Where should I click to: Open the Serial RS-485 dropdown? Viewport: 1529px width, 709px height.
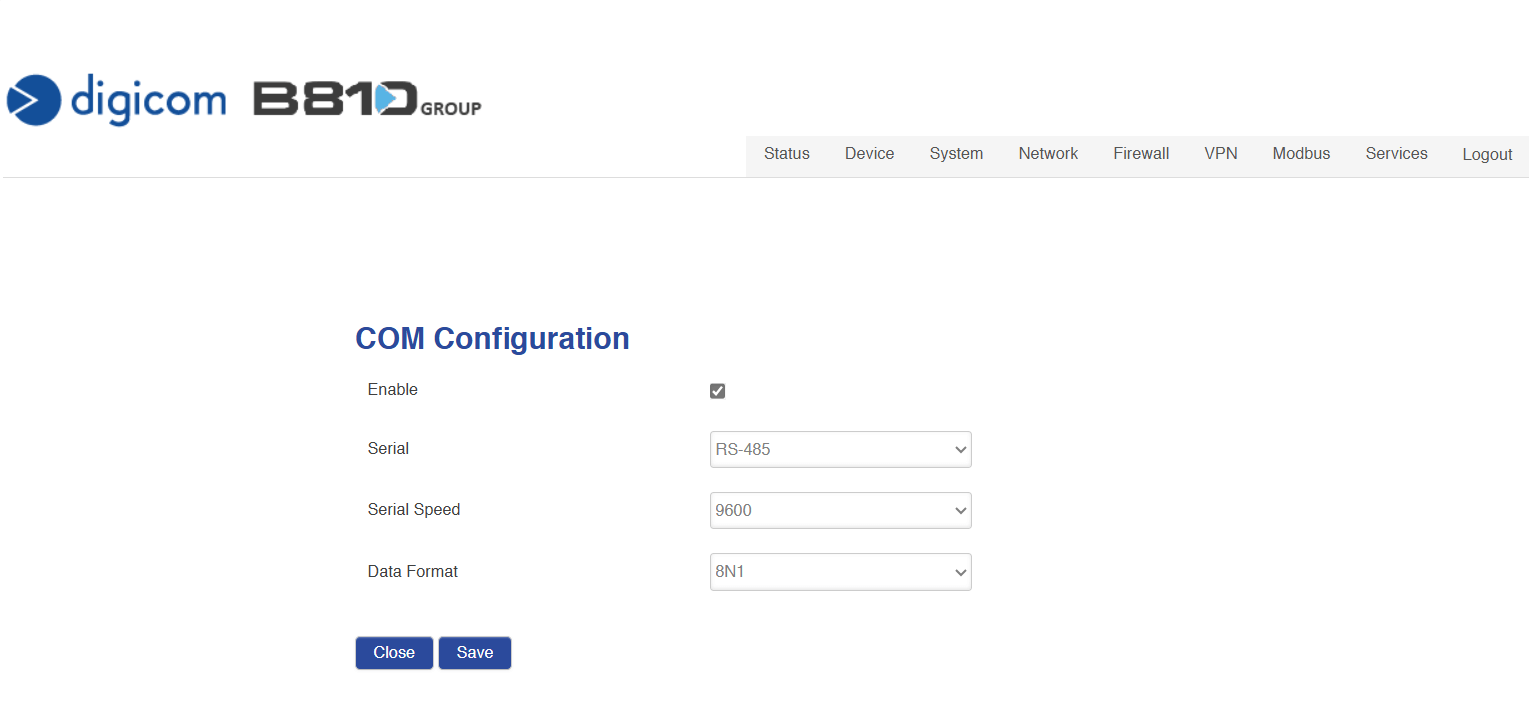840,450
